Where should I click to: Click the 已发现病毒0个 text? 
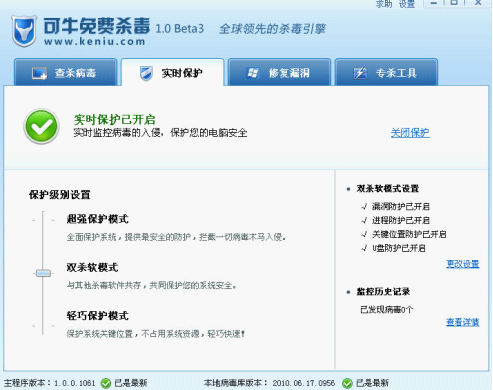coord(387,310)
